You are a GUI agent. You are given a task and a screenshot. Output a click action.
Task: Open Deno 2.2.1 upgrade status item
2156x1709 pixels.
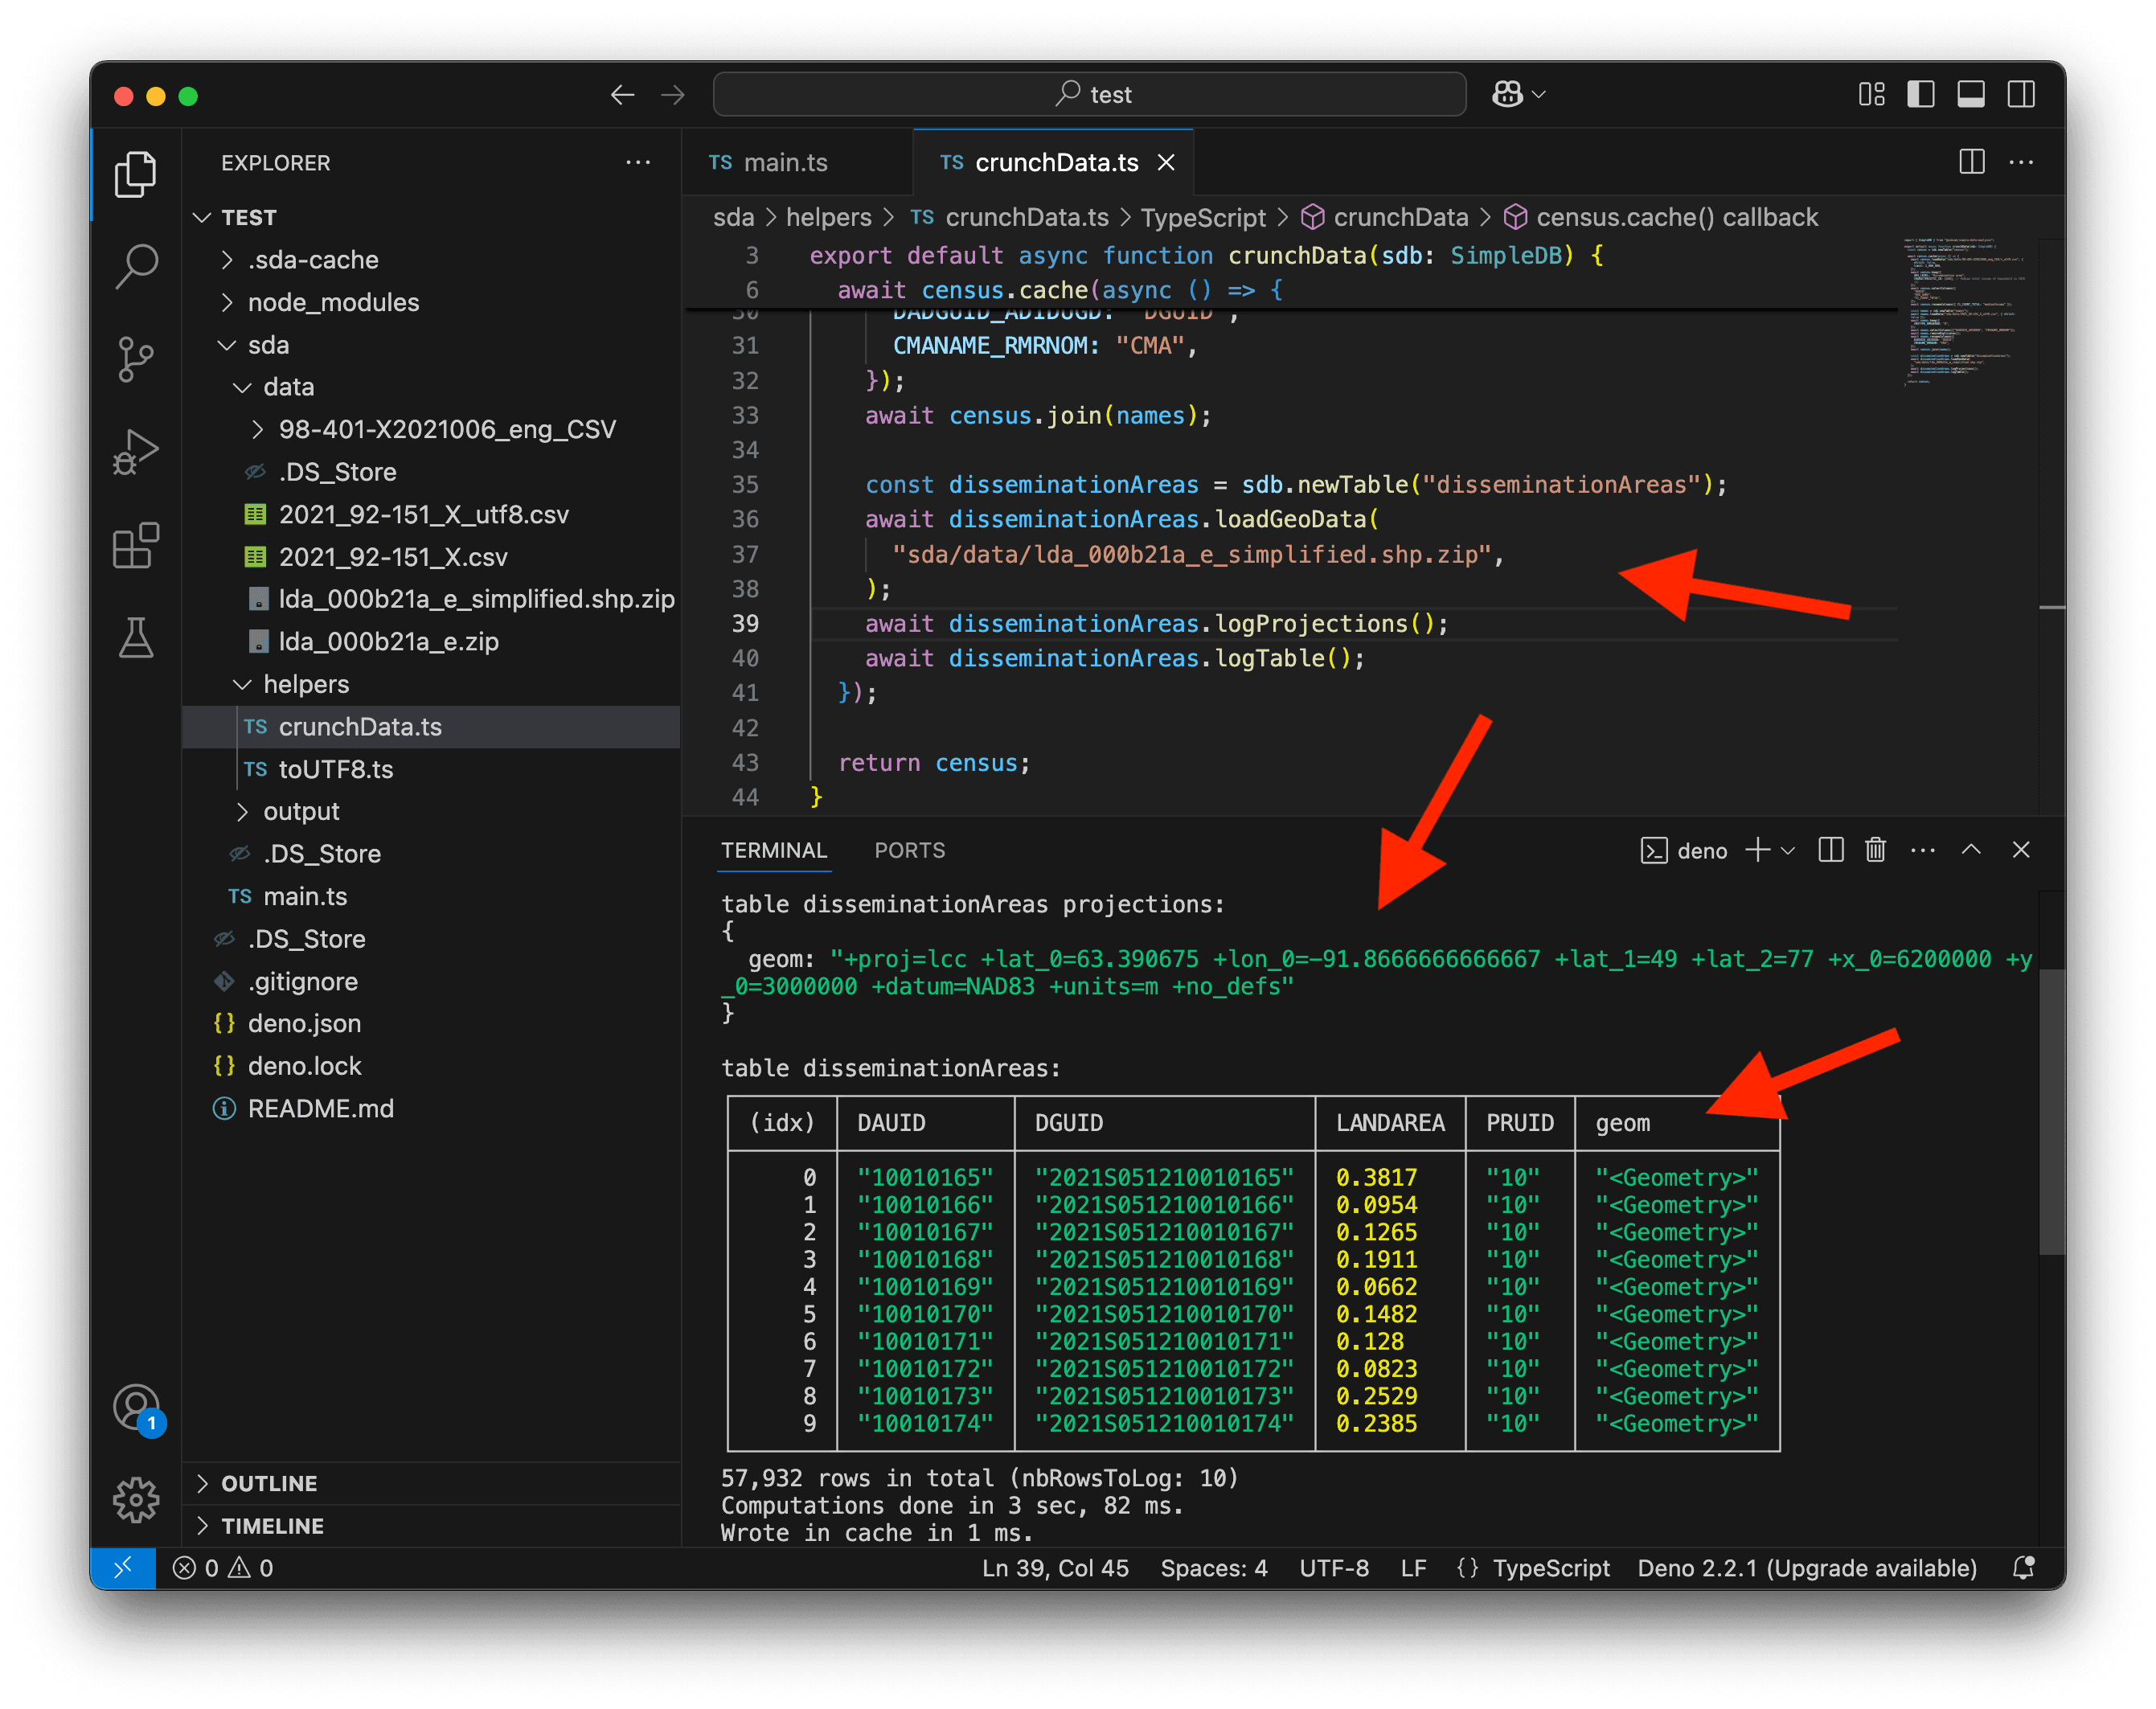1806,1567
